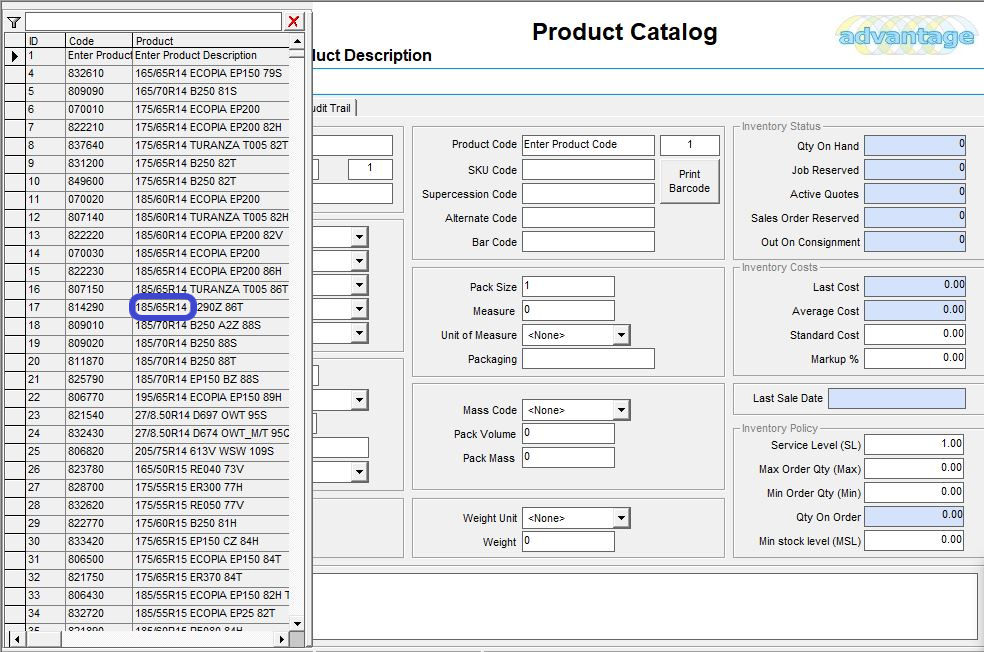Viewport: 984px width, 652px height.
Task: Click the Average Cost value box
Action: 914,311
